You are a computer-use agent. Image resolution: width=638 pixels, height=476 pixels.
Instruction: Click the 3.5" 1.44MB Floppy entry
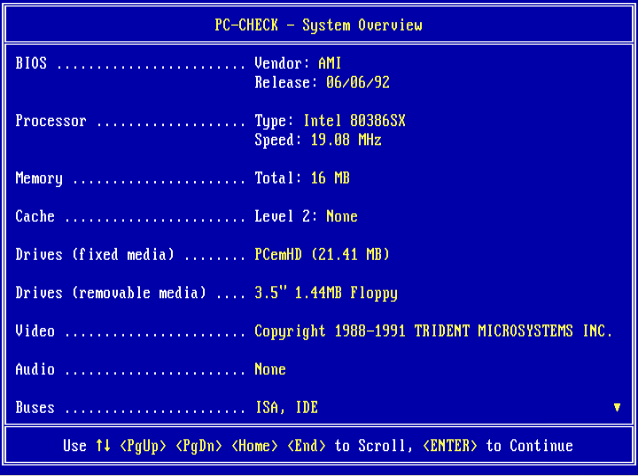pos(326,293)
